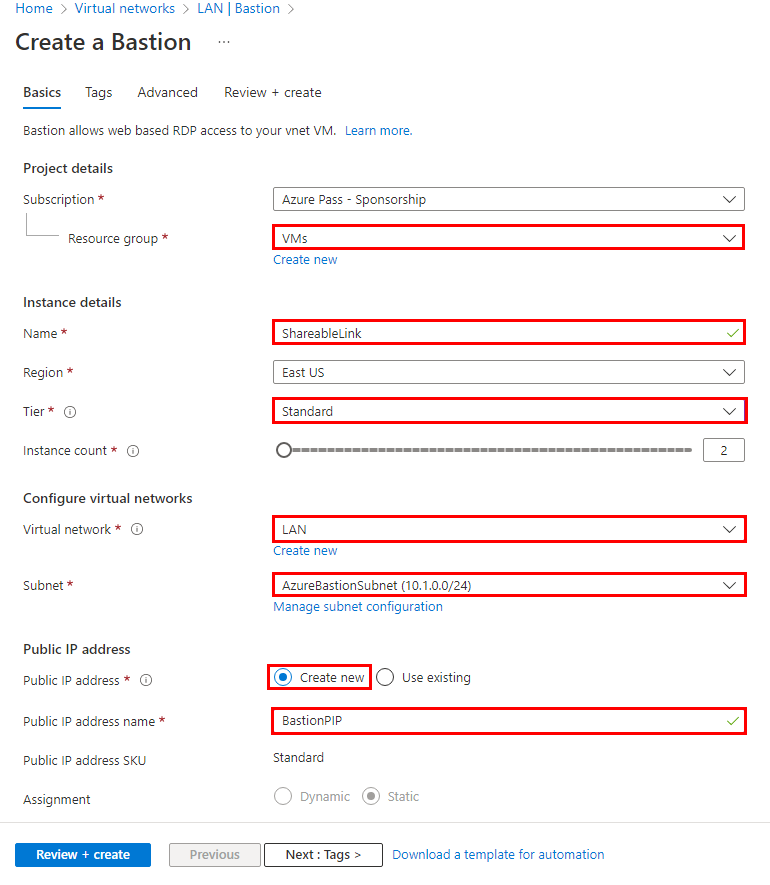Expand the Tier dropdown set to Standard

(x=509, y=411)
